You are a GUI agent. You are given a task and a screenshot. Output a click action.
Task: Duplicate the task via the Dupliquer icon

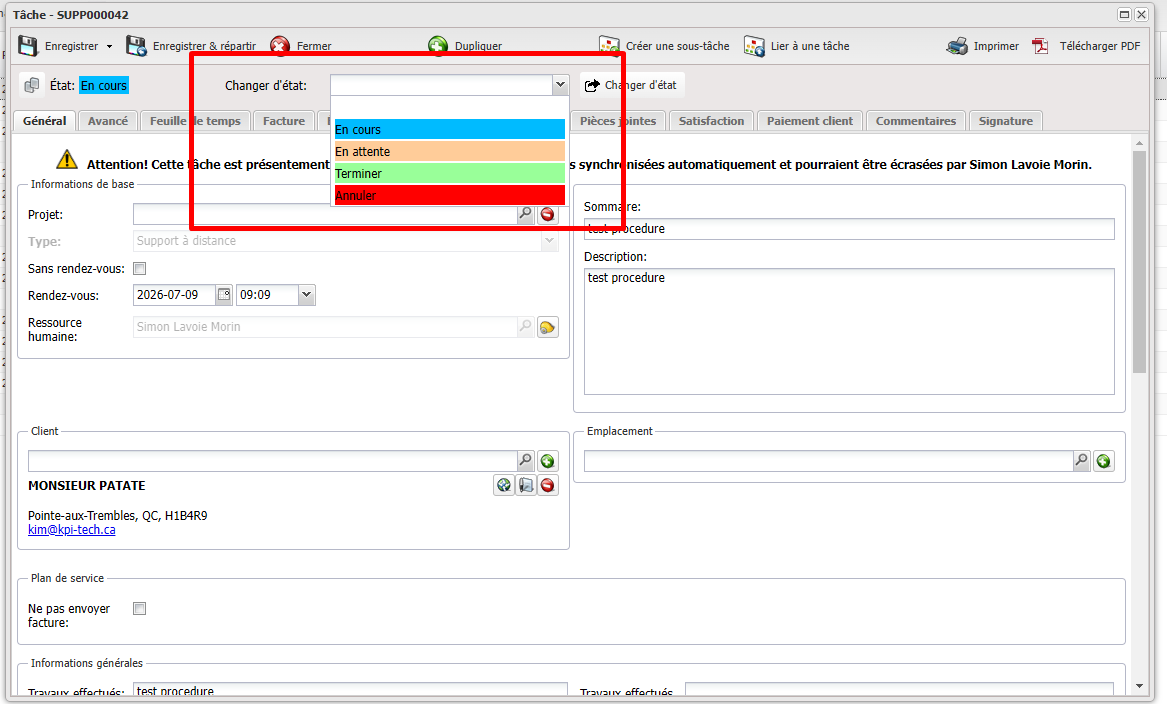click(438, 45)
